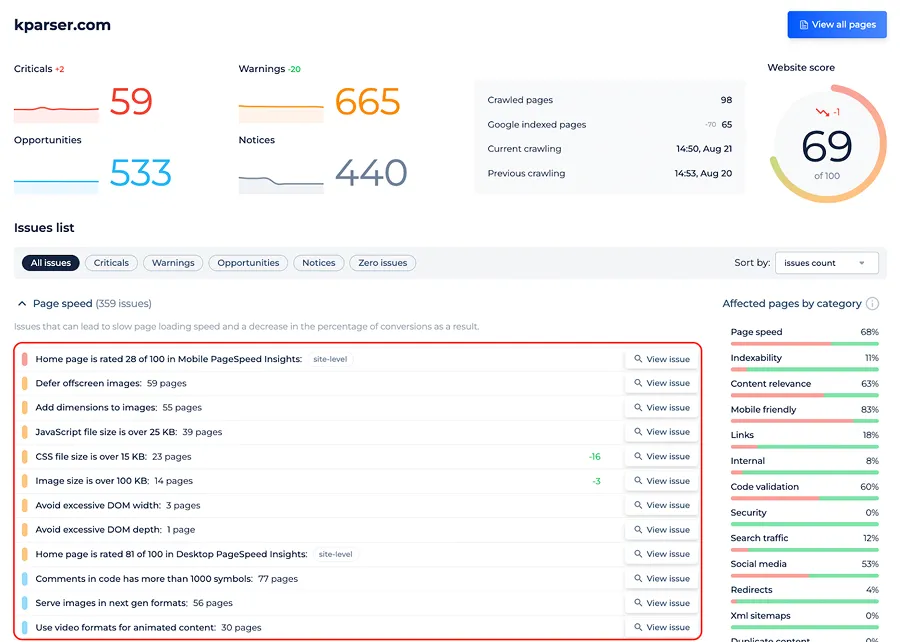Click the Mobile friendly progress bar
The image size is (900, 642).
click(x=804, y=420)
